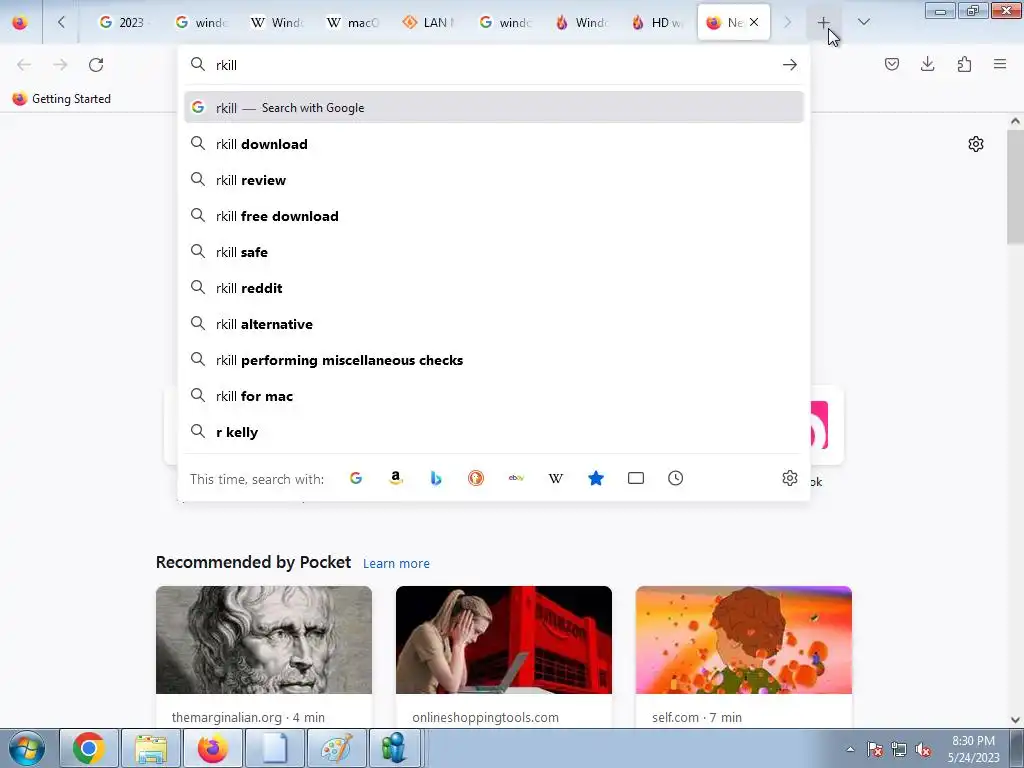This screenshot has height=768, width=1024.
Task: Search this time with DuckDuckGo
Action: (x=475, y=478)
